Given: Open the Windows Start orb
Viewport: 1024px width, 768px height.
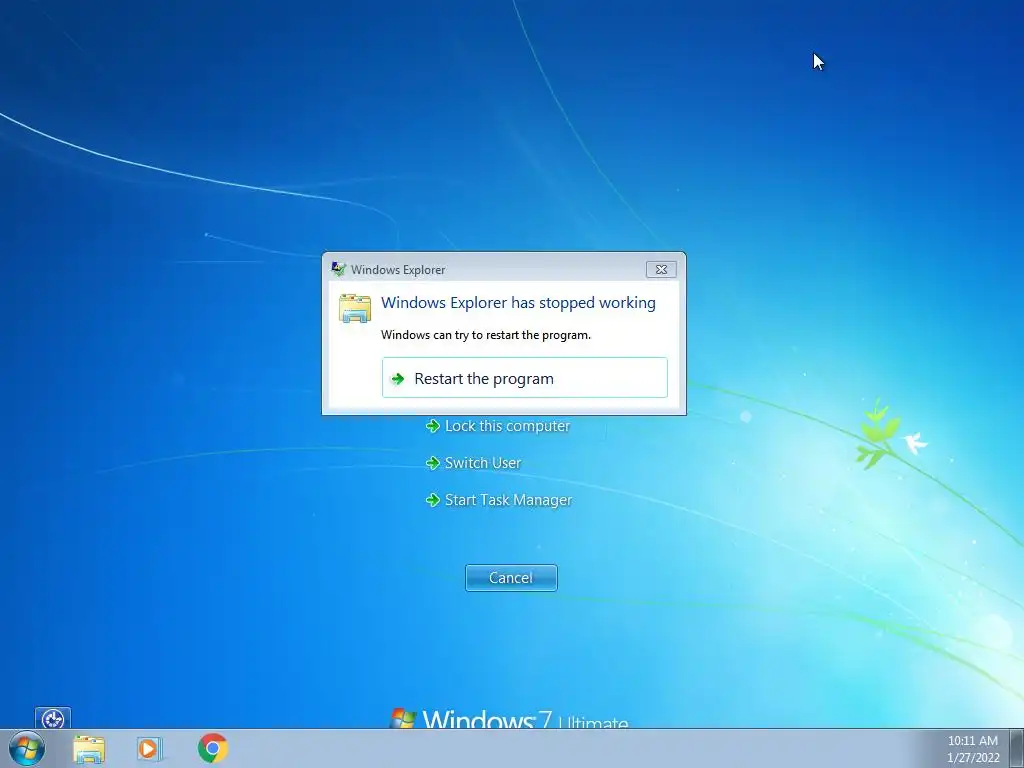Looking at the screenshot, I should 27,748.
